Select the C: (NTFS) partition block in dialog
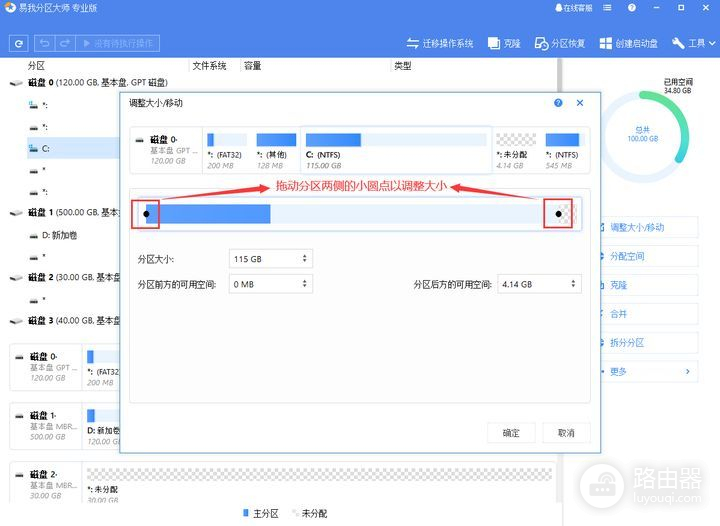The width and height of the screenshot is (720, 526). click(x=397, y=147)
